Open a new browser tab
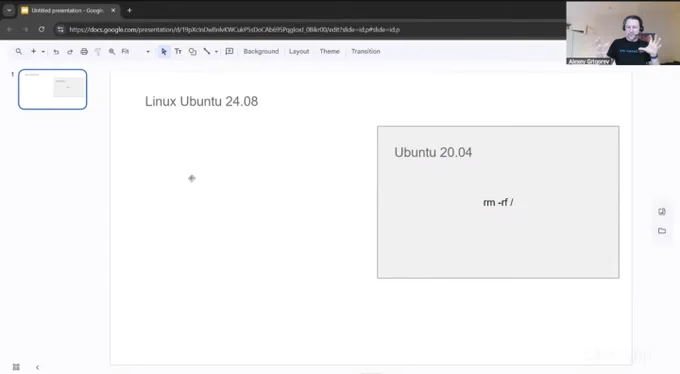The width and height of the screenshot is (680, 374). [x=129, y=10]
